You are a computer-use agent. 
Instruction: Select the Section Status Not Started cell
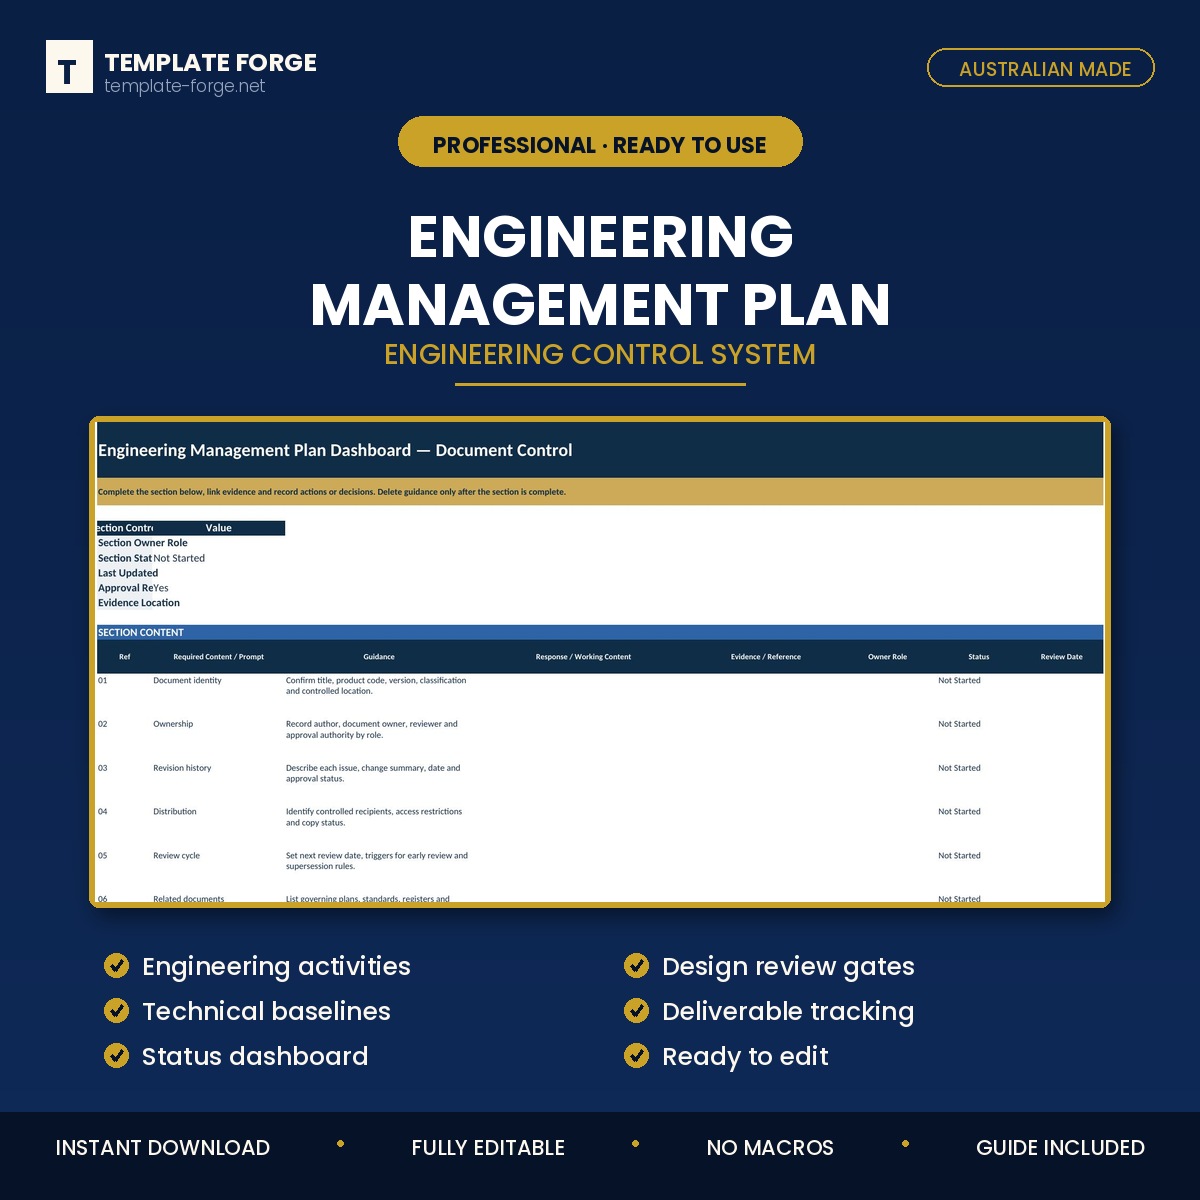click(x=179, y=558)
